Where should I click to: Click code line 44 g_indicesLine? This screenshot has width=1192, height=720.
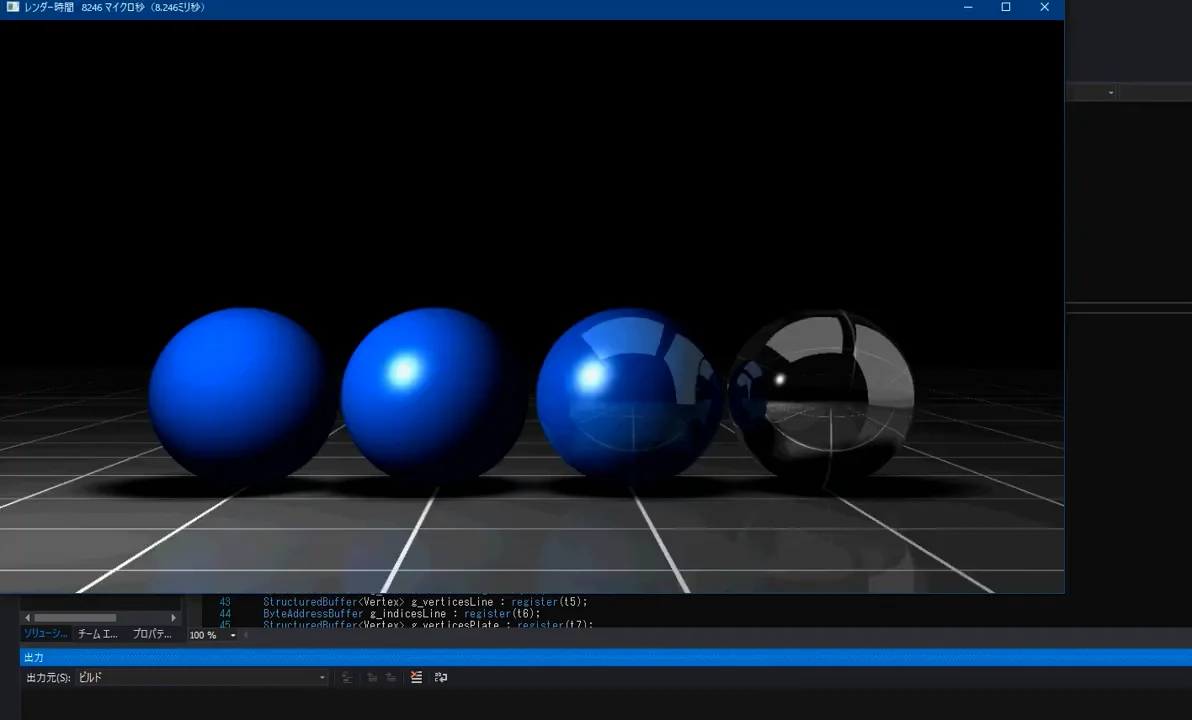[401, 614]
